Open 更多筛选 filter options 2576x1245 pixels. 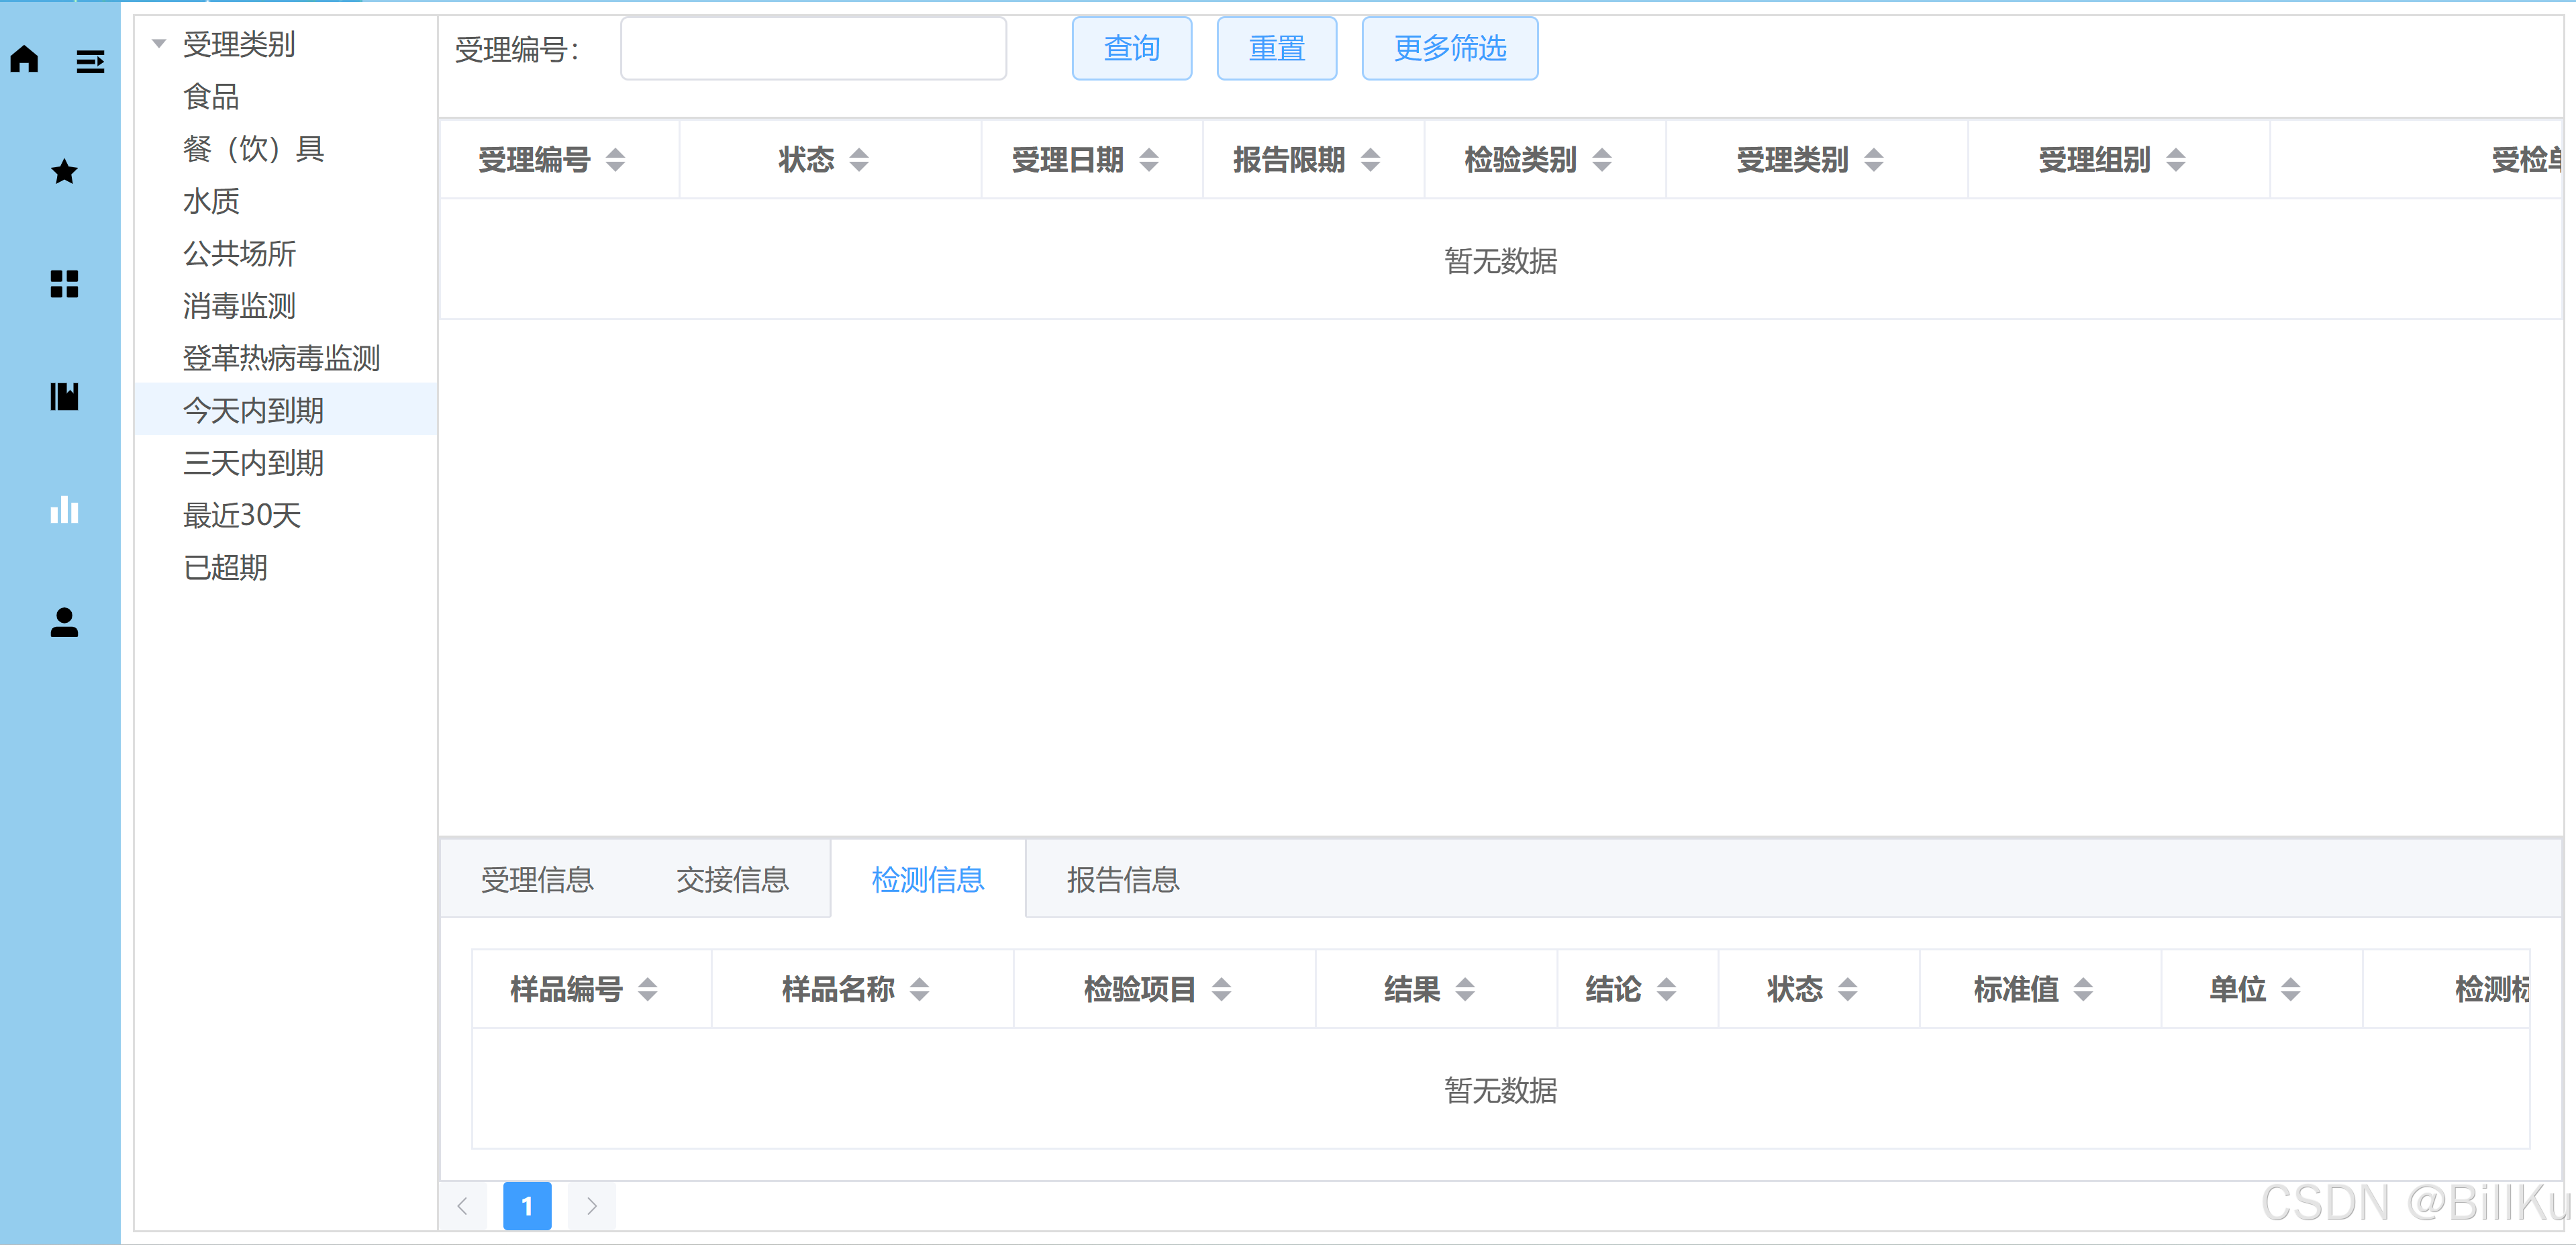click(x=1449, y=48)
